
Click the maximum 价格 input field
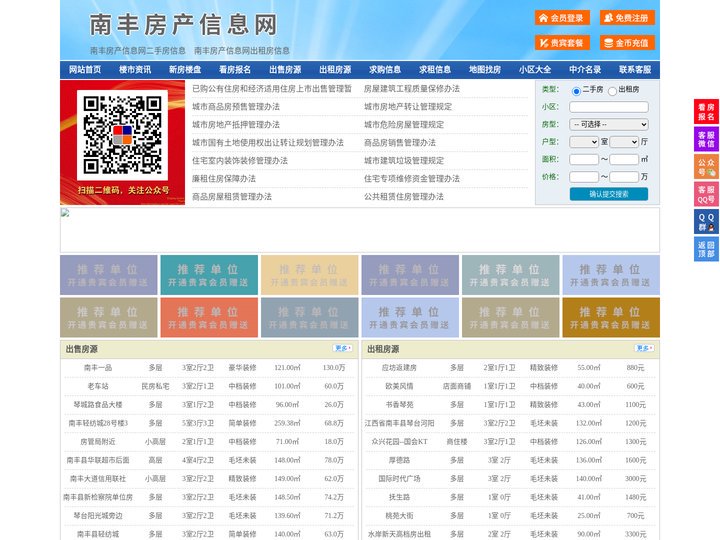(x=624, y=177)
